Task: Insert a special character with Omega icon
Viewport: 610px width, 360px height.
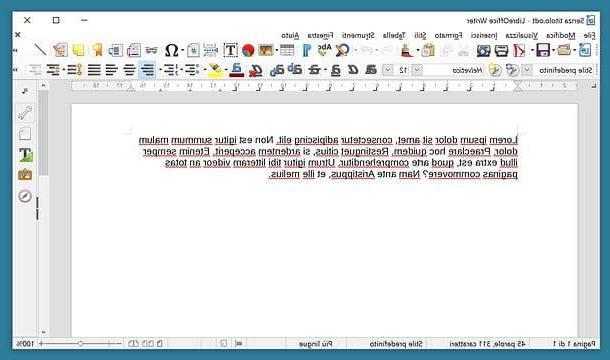Action: (x=171, y=50)
